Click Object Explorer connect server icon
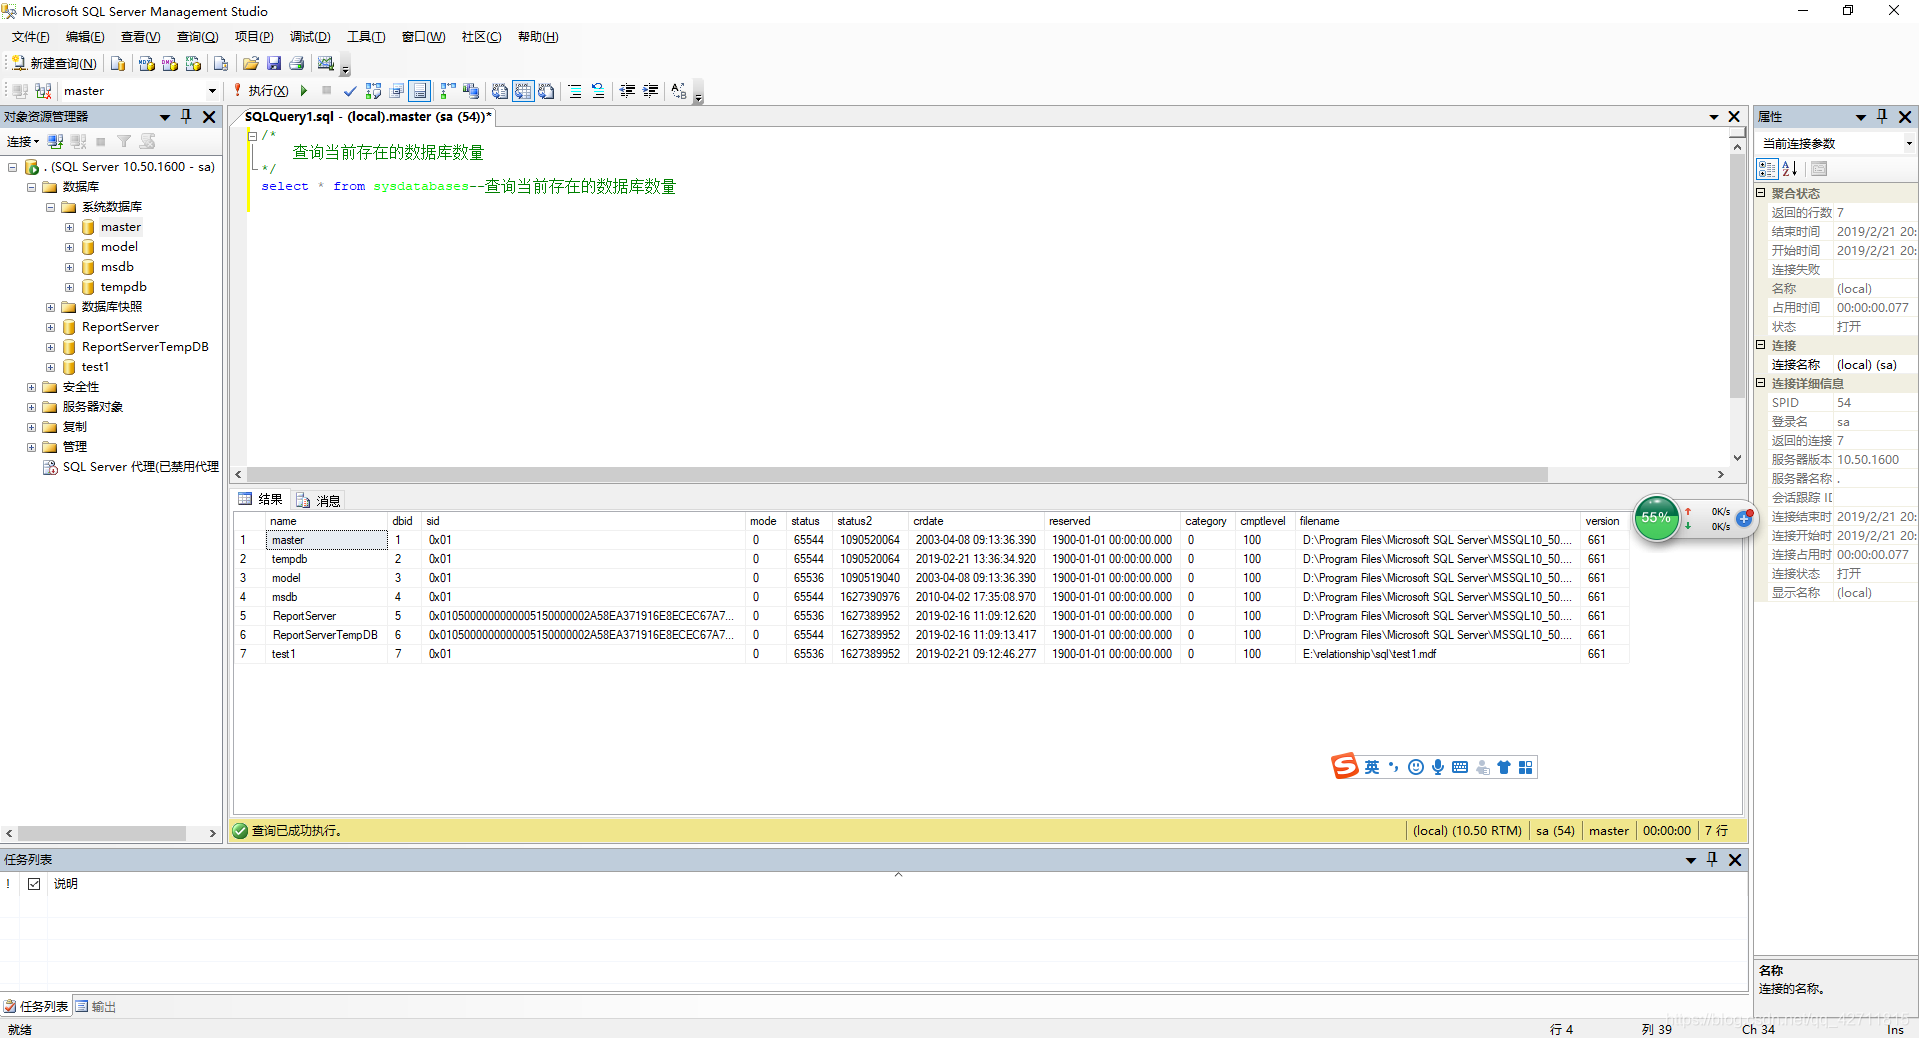Image resolution: width=1919 pixels, height=1038 pixels. coord(56,142)
